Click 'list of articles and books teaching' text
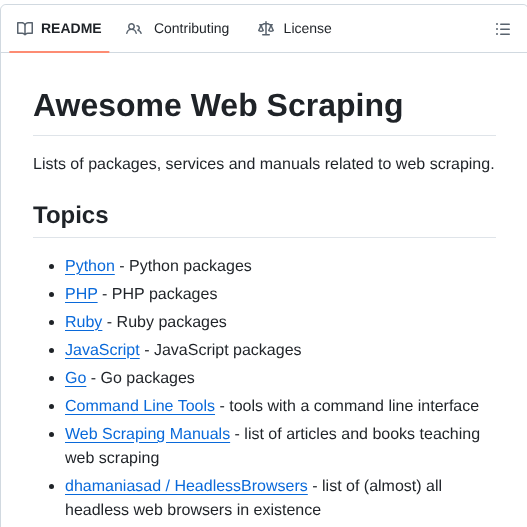This screenshot has height=527, width=527. (x=362, y=434)
